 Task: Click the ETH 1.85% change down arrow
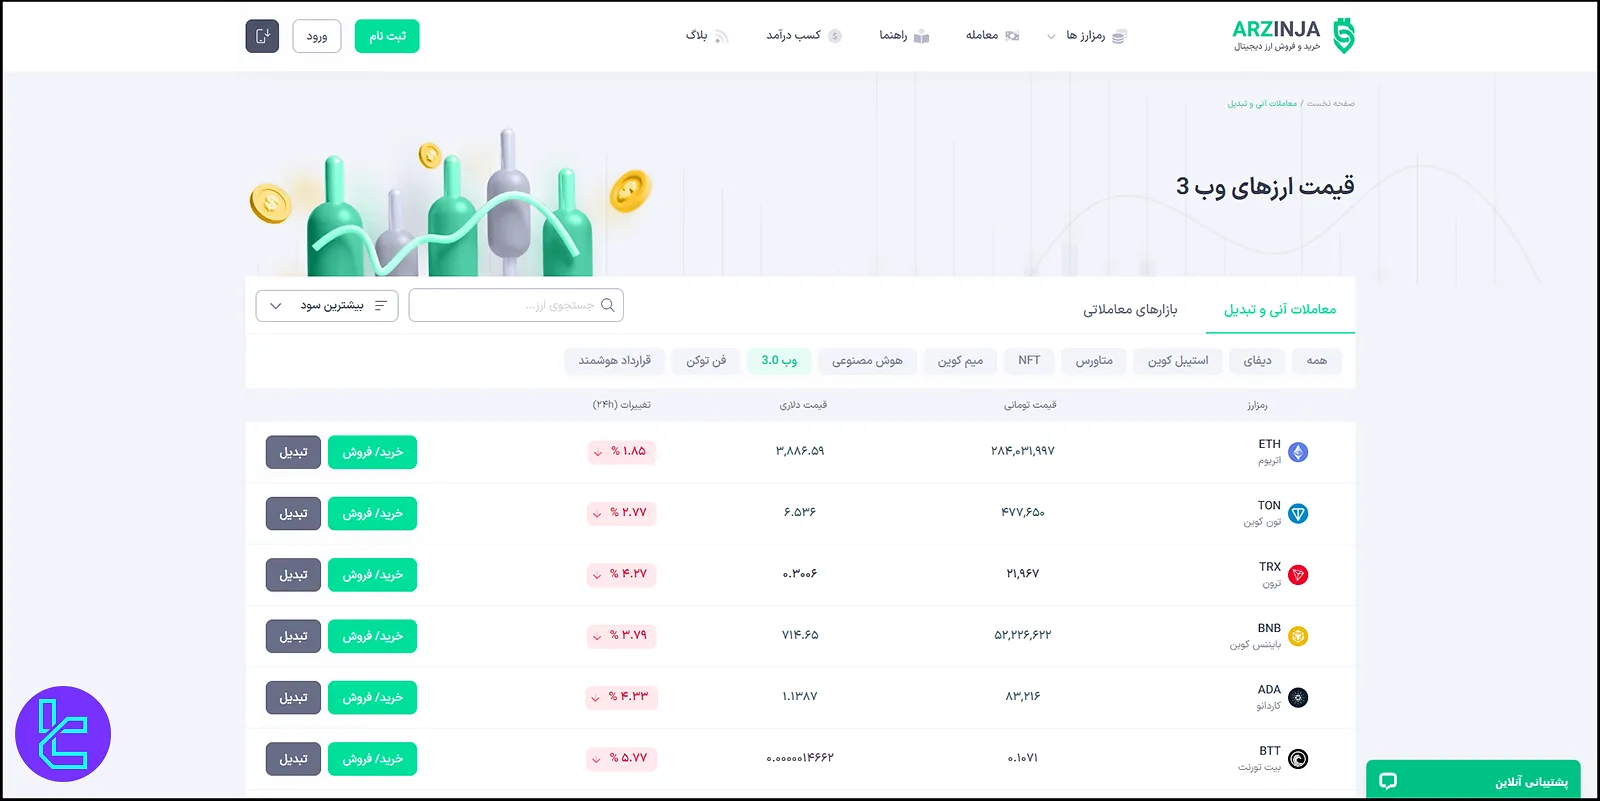[x=598, y=453]
